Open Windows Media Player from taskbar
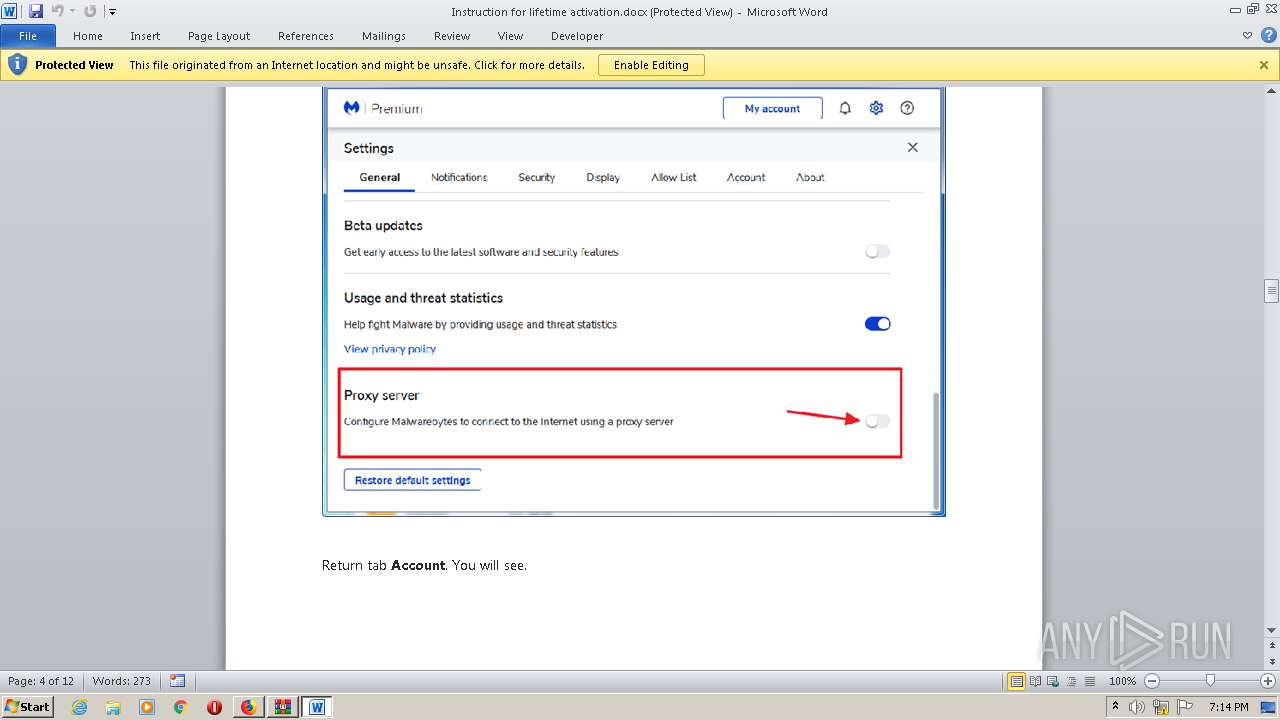The image size is (1280, 720). click(x=147, y=707)
